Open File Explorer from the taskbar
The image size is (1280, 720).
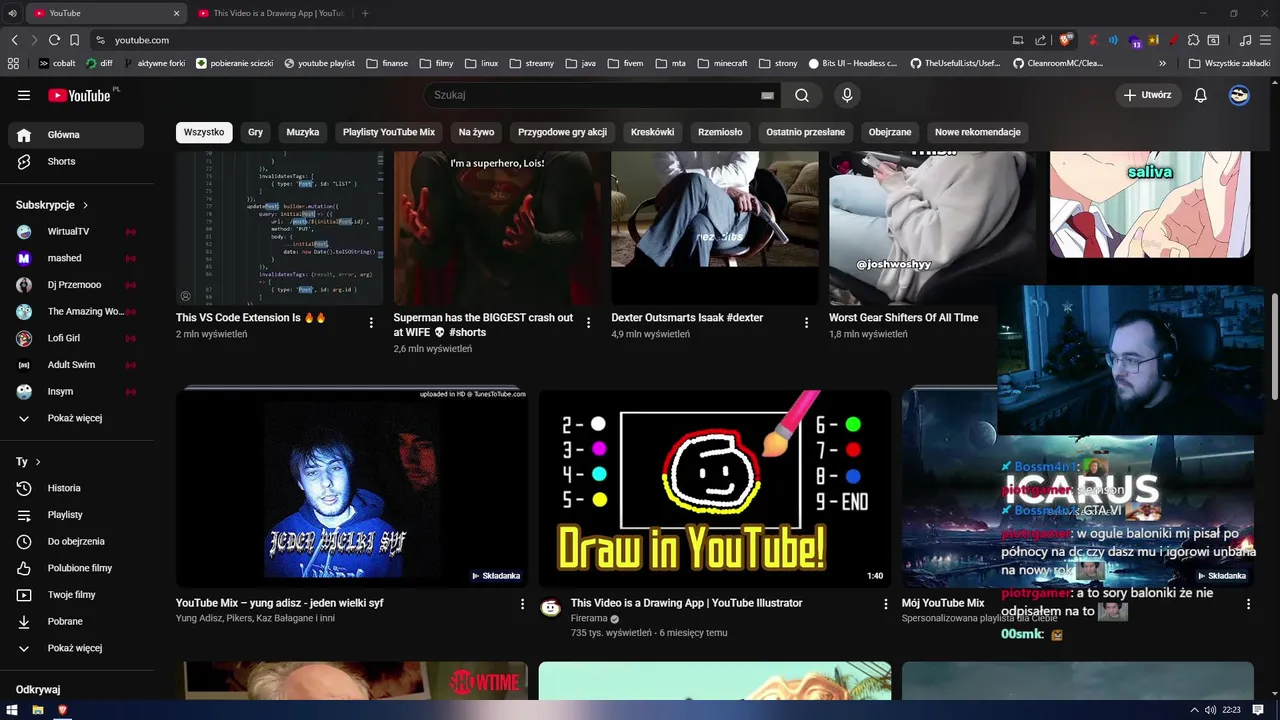(38, 710)
